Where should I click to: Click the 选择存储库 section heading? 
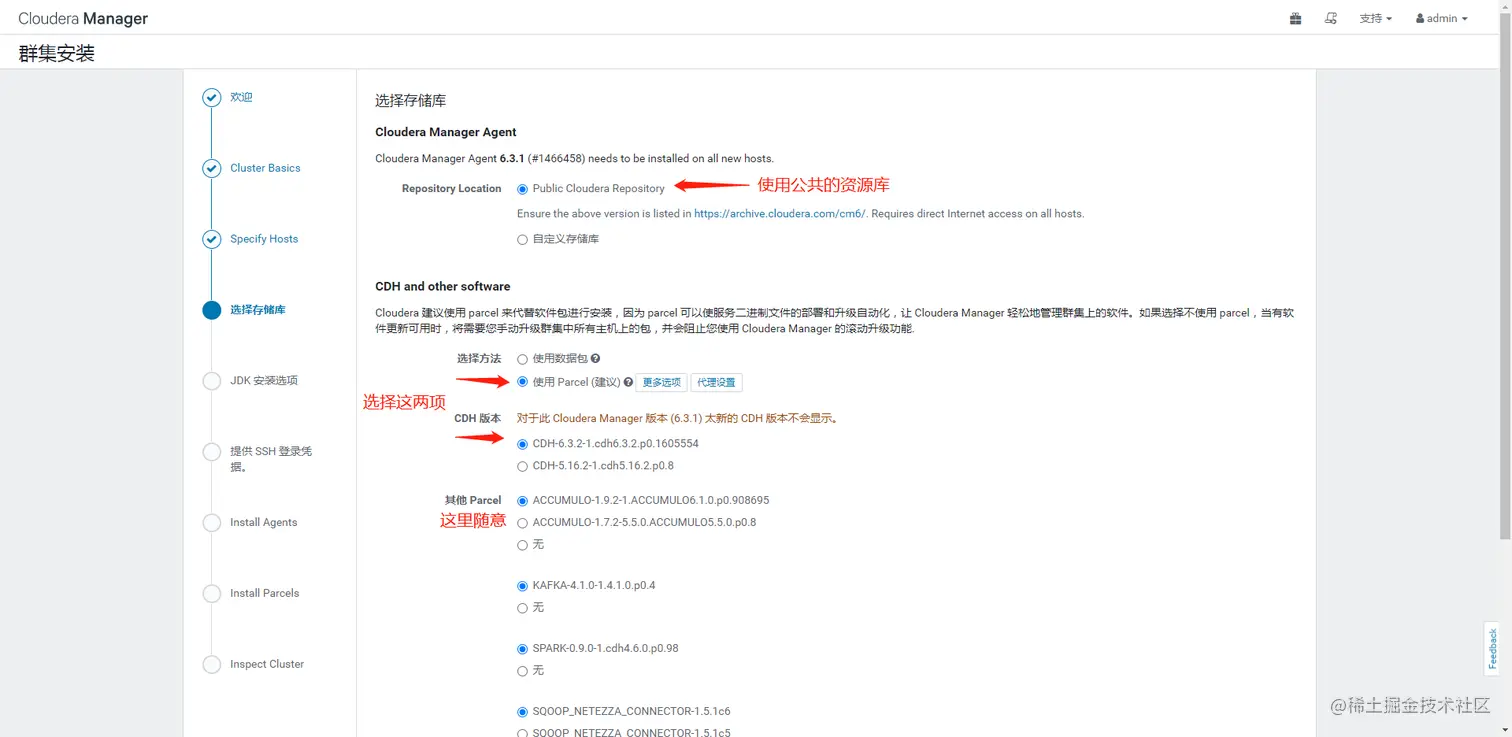pyautogui.click(x=410, y=100)
